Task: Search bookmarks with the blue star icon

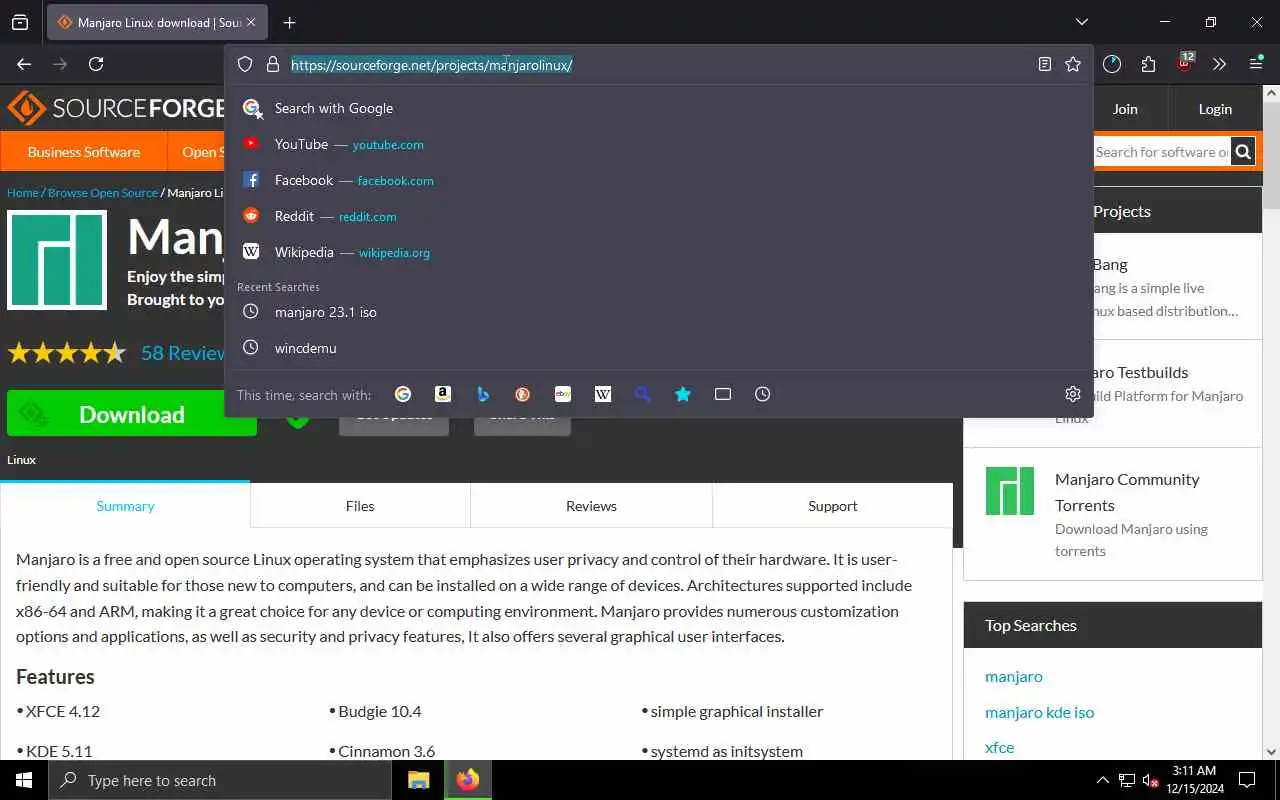Action: coord(683,394)
